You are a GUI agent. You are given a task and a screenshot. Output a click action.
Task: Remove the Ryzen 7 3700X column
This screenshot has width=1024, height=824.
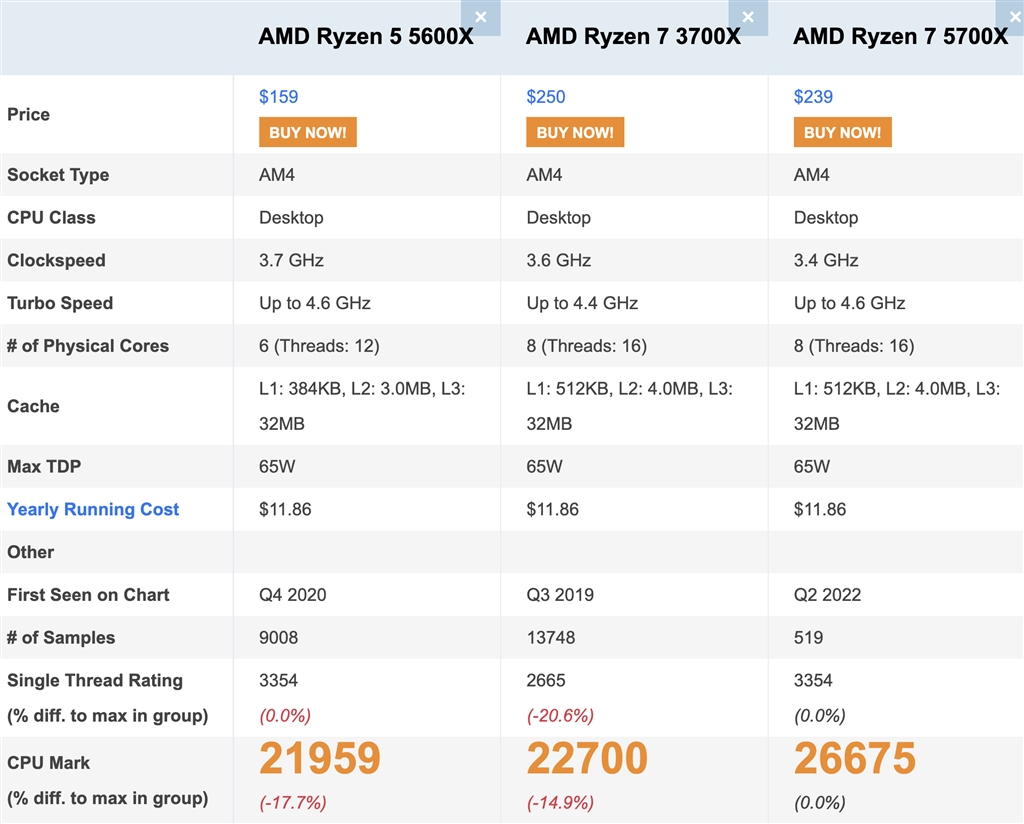click(748, 17)
